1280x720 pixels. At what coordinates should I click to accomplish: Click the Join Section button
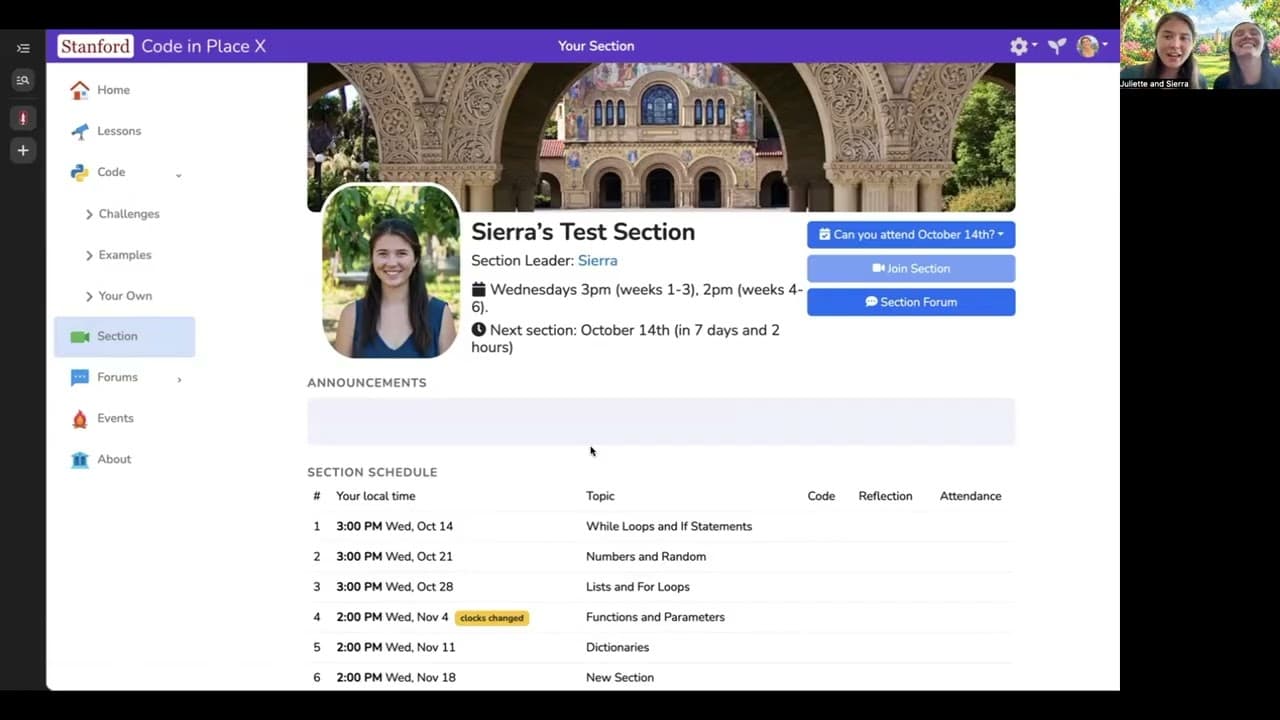click(911, 268)
